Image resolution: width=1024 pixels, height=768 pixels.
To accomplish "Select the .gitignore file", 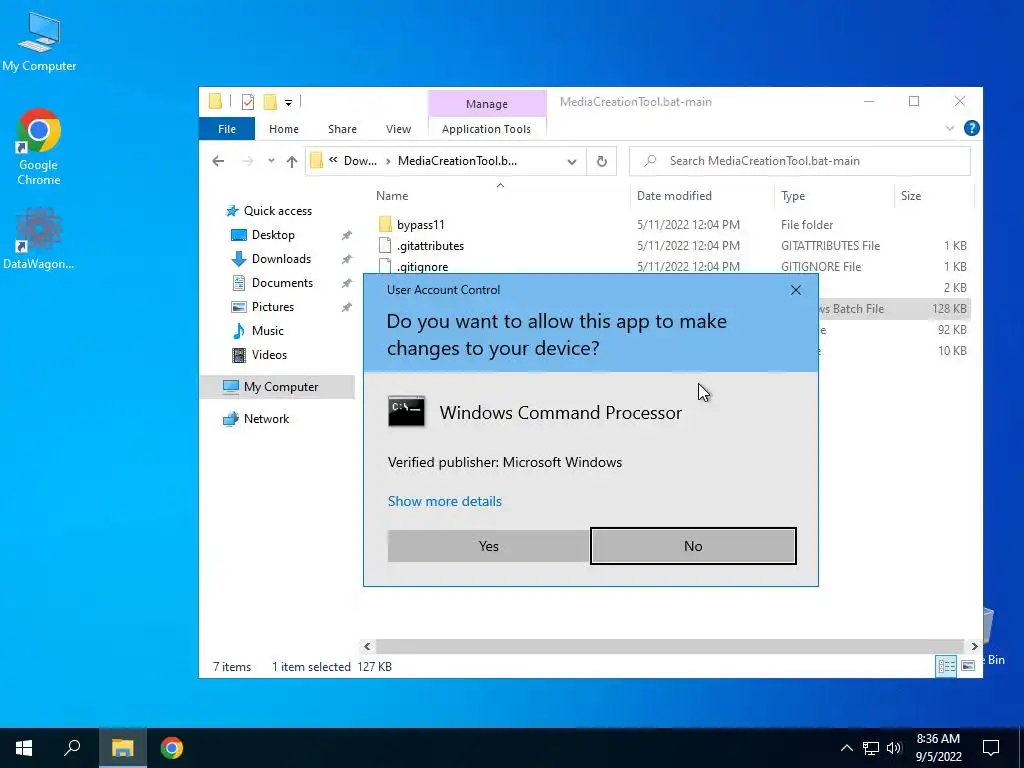I will 423,266.
